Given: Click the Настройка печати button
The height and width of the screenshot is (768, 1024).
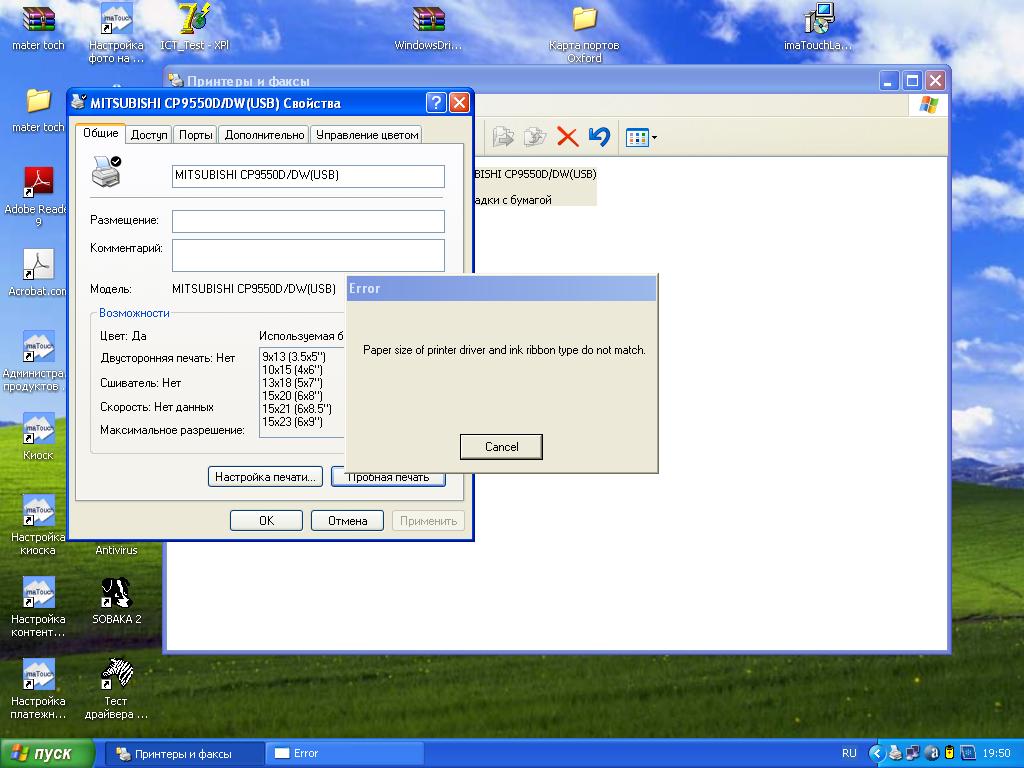Looking at the screenshot, I should tap(264, 477).
